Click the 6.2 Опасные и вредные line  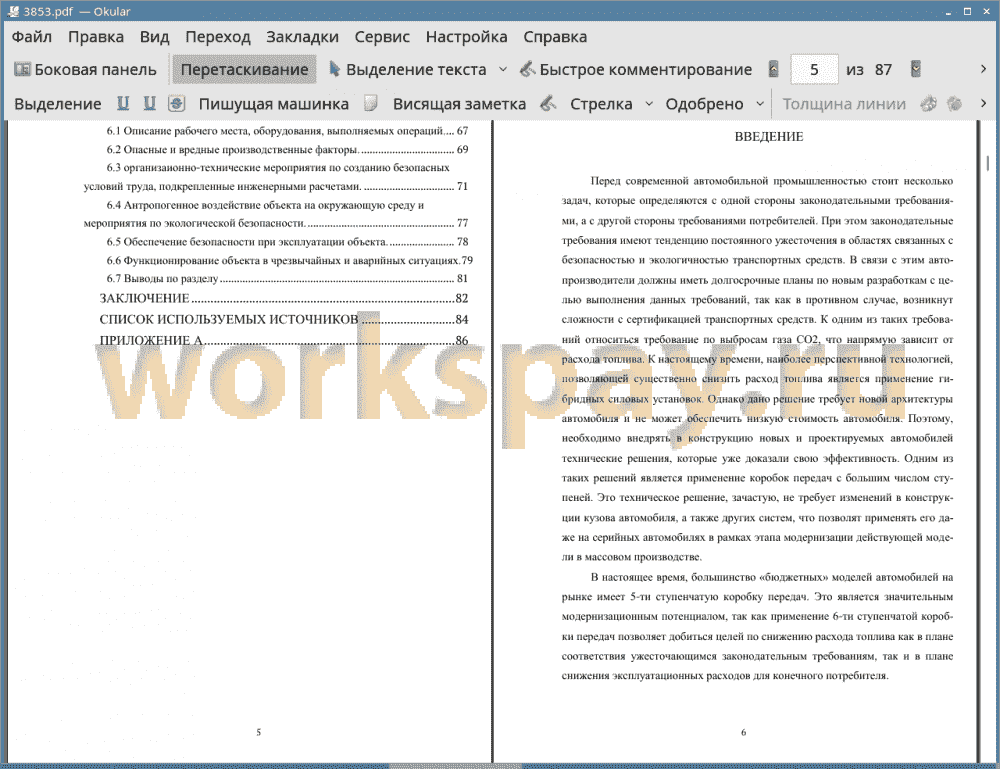pyautogui.click(x=287, y=149)
